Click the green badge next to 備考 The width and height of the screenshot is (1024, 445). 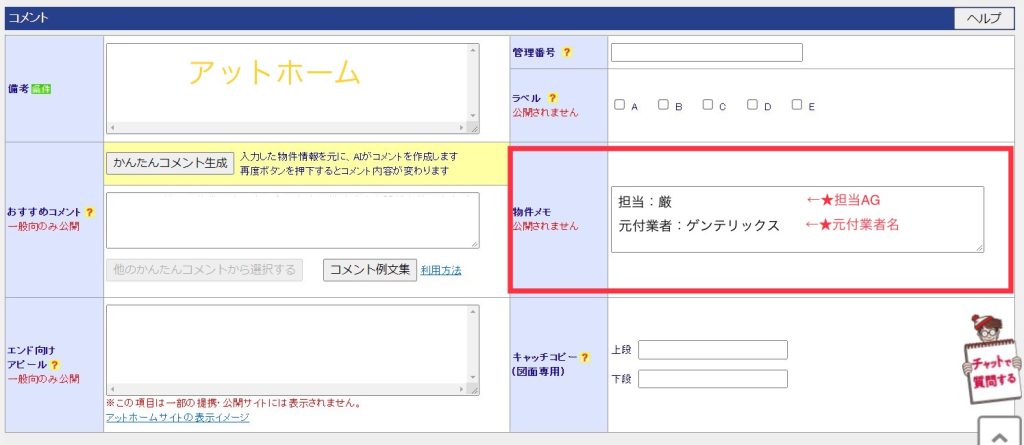(41, 90)
